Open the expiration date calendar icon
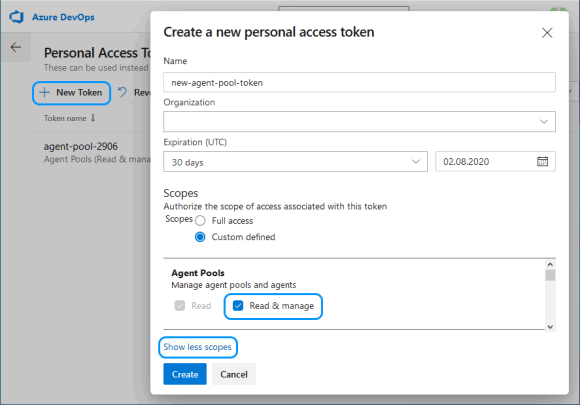580x405 pixels. coord(542,161)
